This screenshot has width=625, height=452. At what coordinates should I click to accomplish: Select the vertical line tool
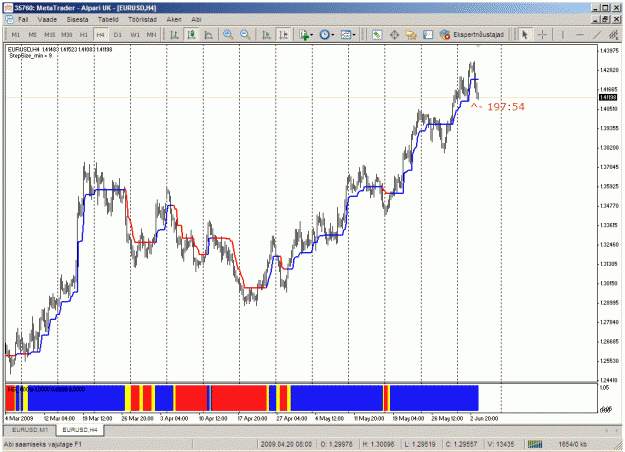point(563,35)
